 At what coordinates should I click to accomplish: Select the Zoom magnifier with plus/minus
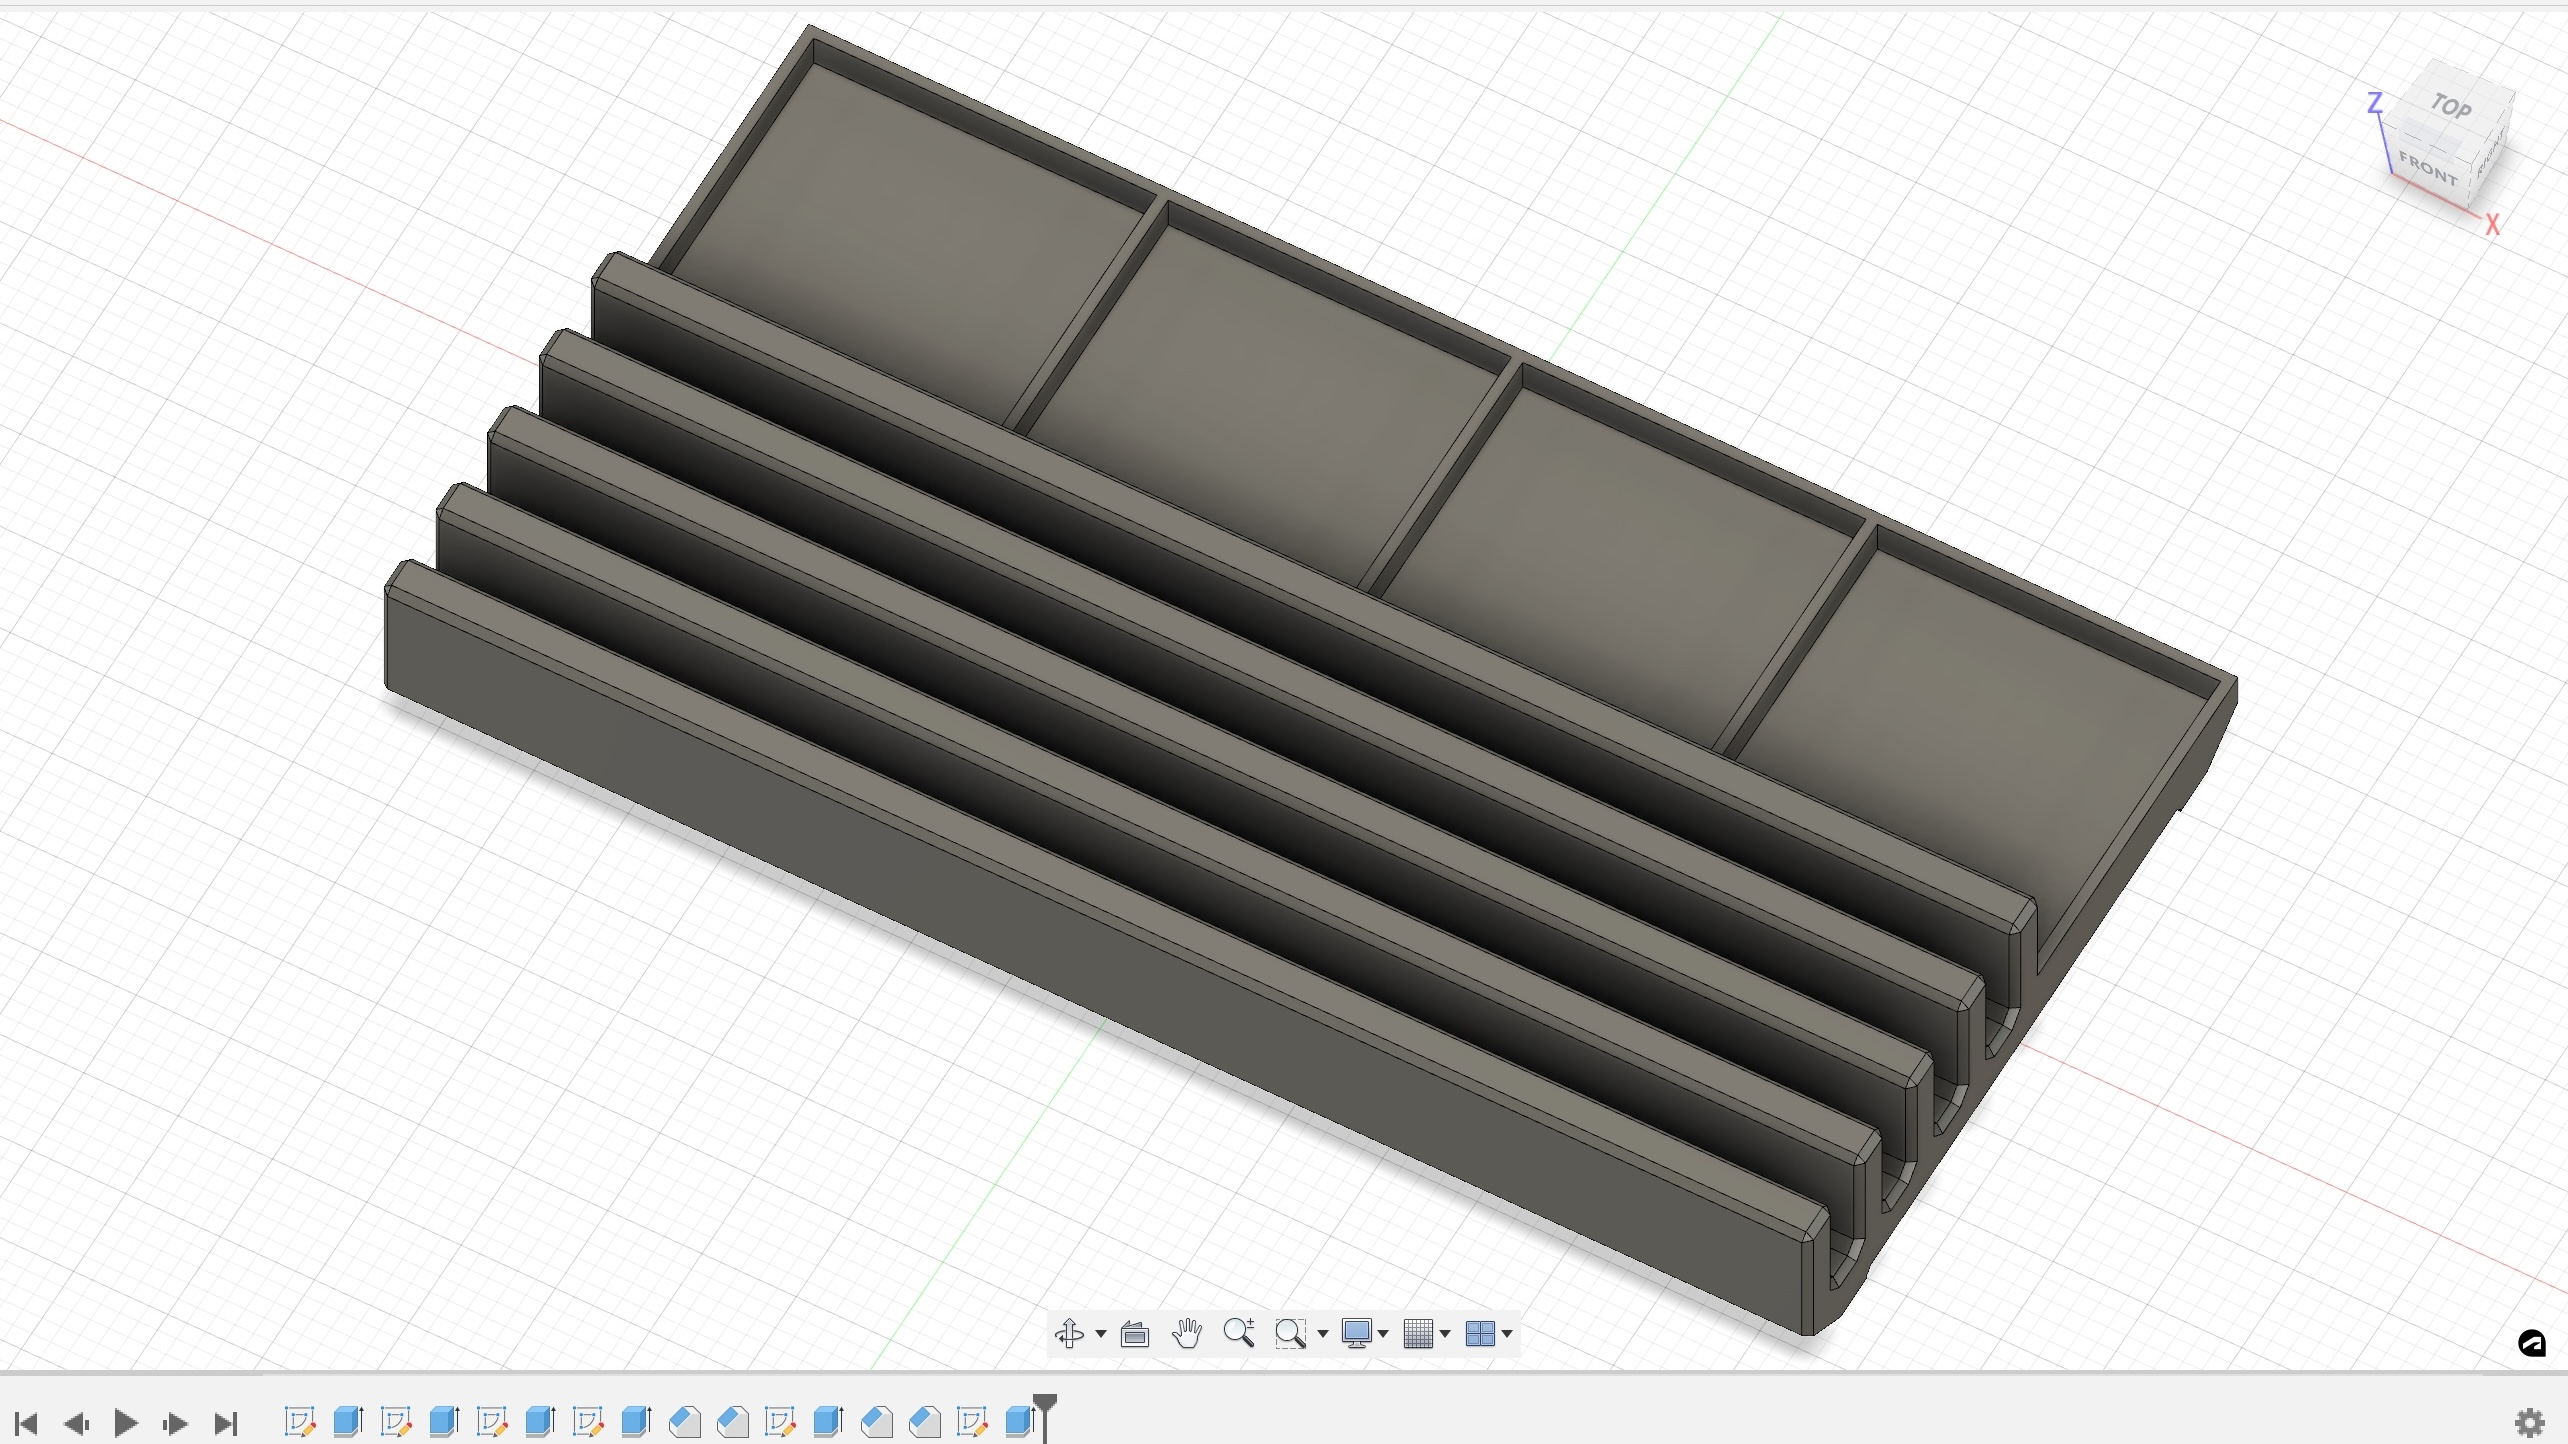(1239, 1333)
